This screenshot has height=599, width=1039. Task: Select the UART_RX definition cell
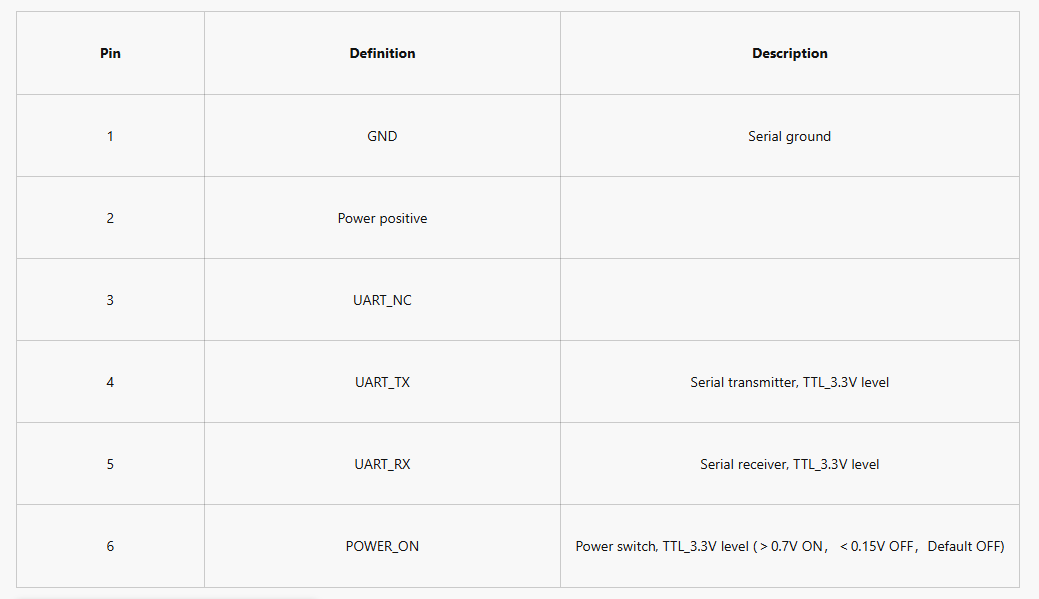click(382, 464)
